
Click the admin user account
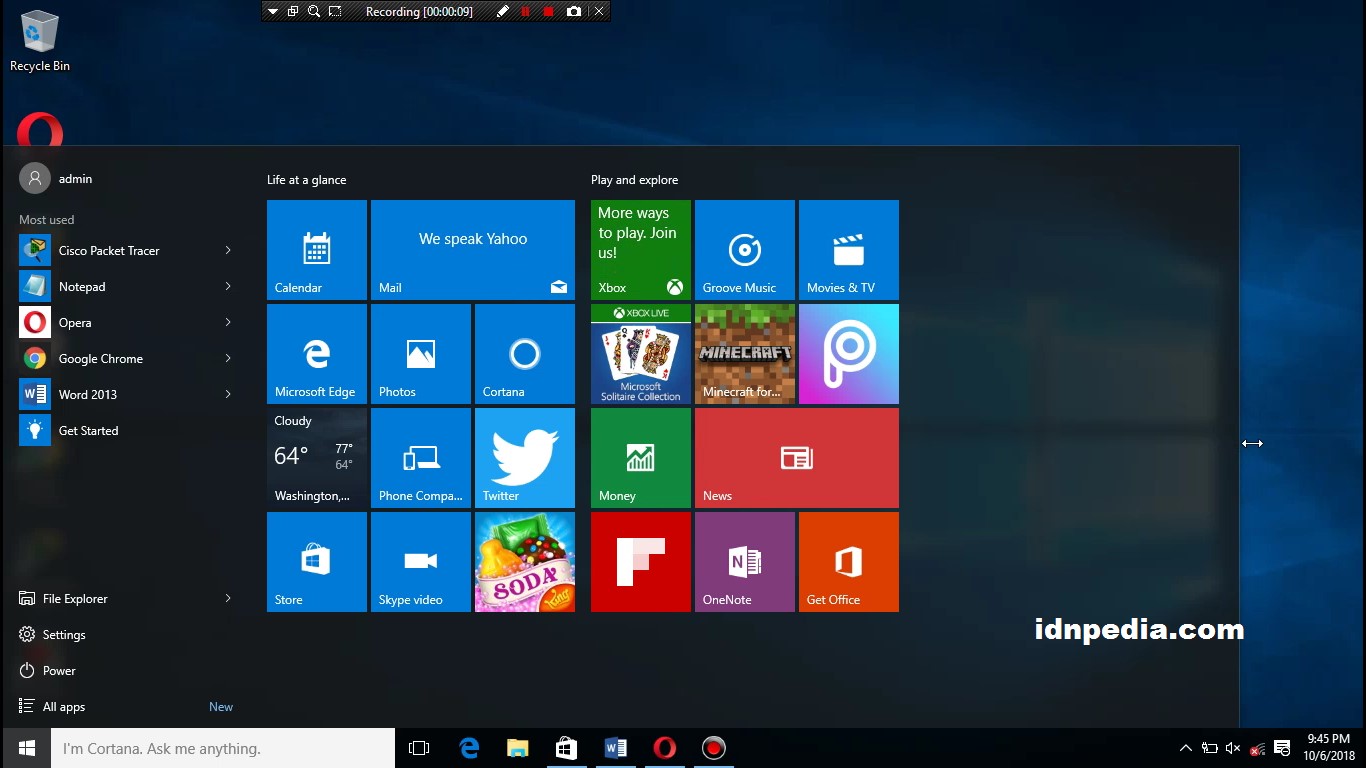(x=56, y=178)
